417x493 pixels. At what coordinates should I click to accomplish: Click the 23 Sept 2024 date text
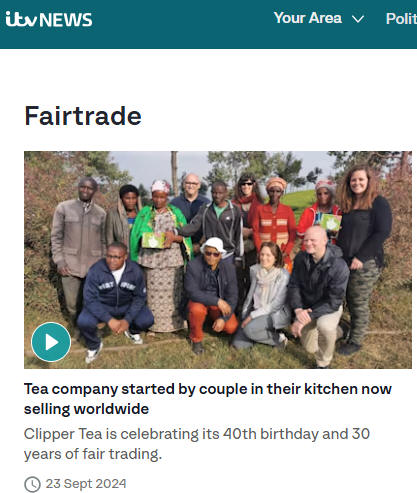pyautogui.click(x=86, y=484)
